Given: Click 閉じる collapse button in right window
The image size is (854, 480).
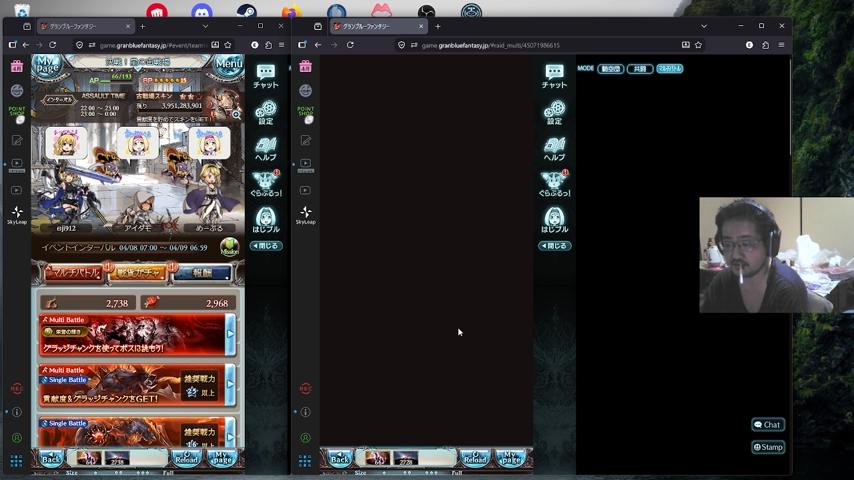Looking at the screenshot, I should (x=554, y=246).
